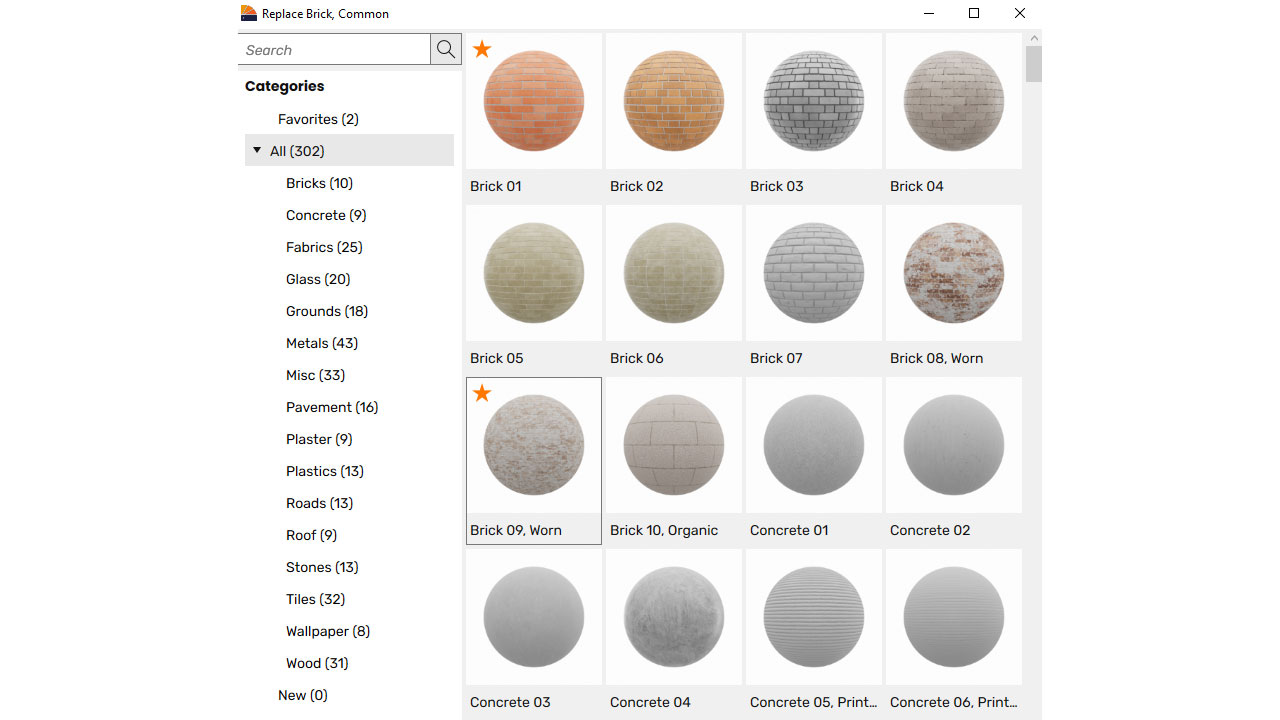Select the Brick 06 material thumbnail
Screen dimensions: 1280x720
(x=674, y=273)
